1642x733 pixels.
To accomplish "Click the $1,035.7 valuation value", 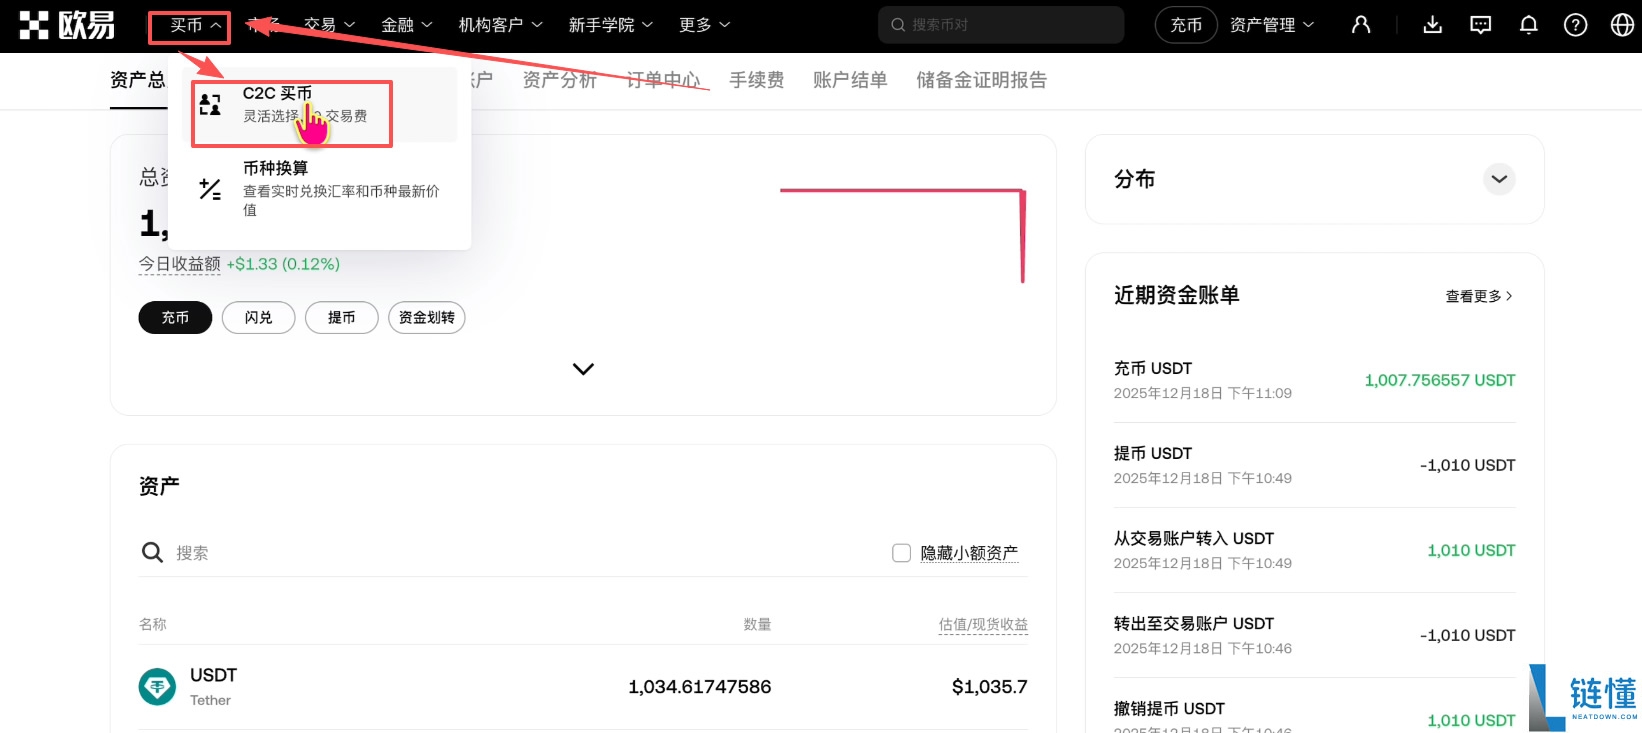I will (989, 687).
